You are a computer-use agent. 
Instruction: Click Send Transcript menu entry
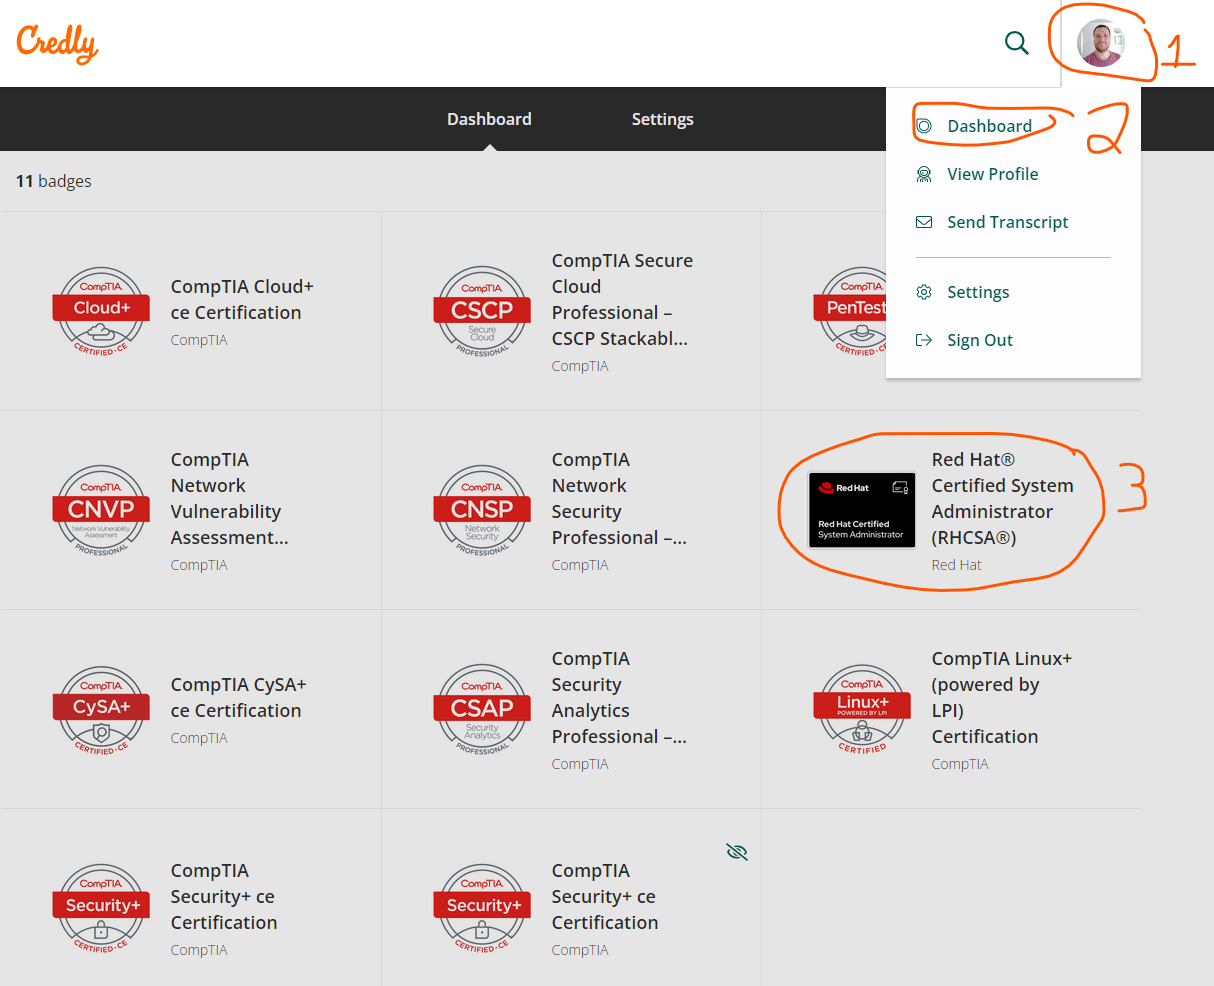pyautogui.click(x=1007, y=222)
